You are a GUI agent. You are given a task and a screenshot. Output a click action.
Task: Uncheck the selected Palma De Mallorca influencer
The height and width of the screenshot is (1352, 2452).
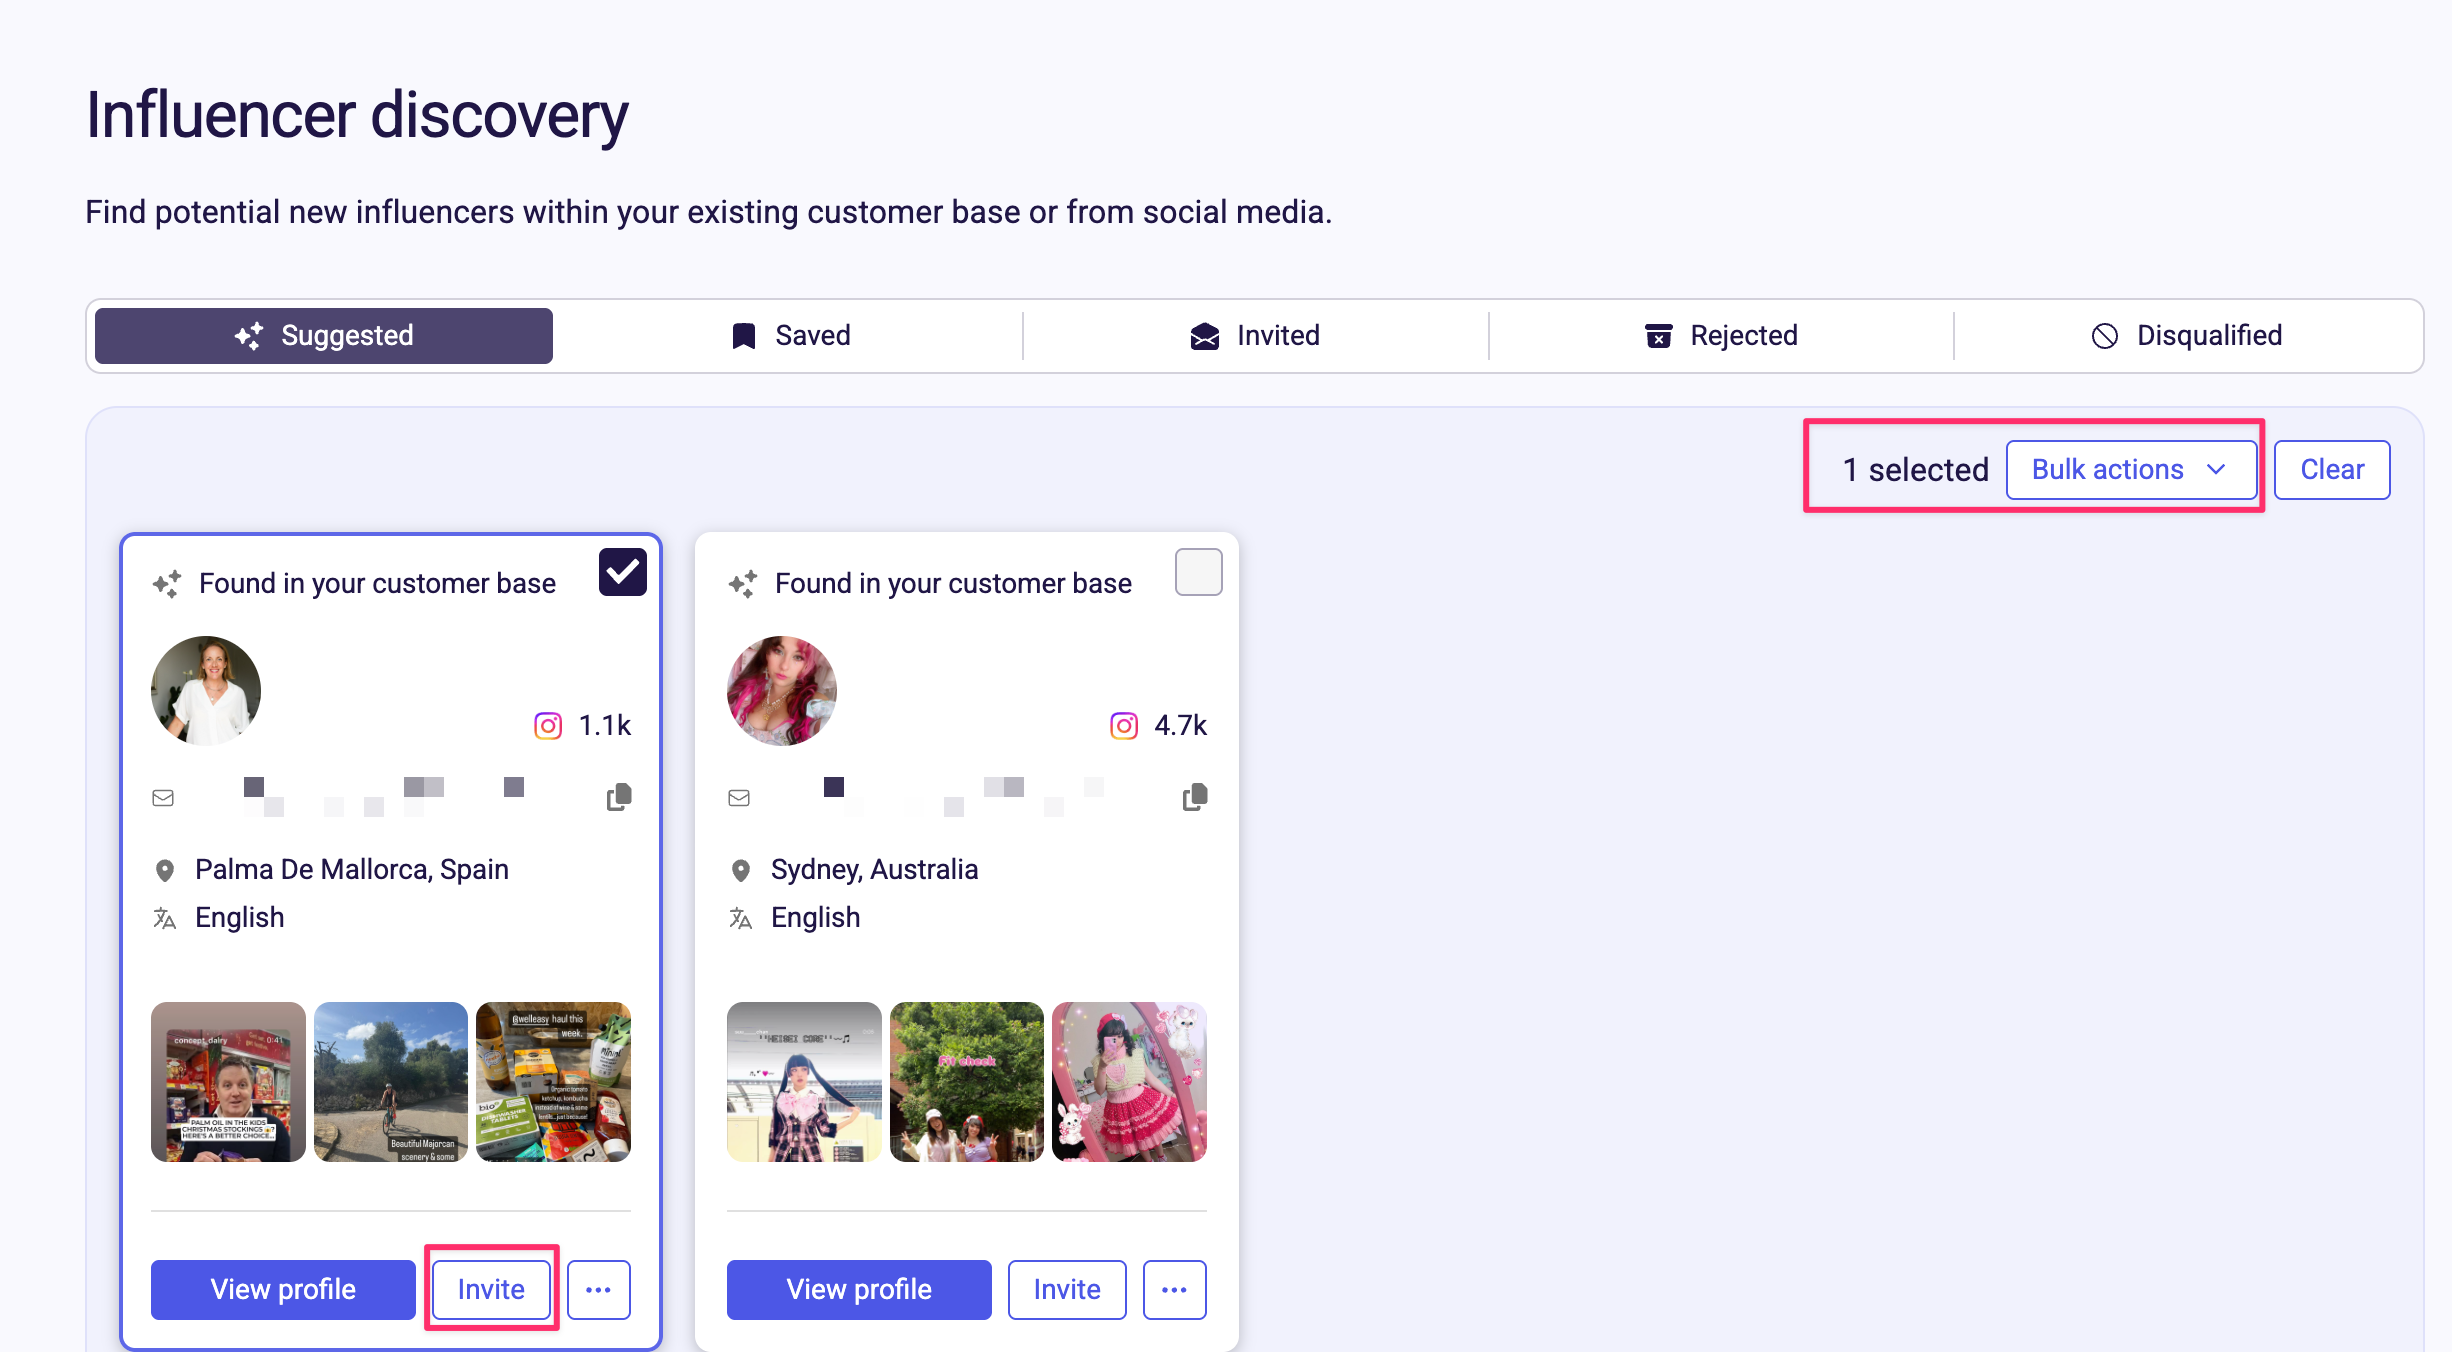[x=623, y=571]
